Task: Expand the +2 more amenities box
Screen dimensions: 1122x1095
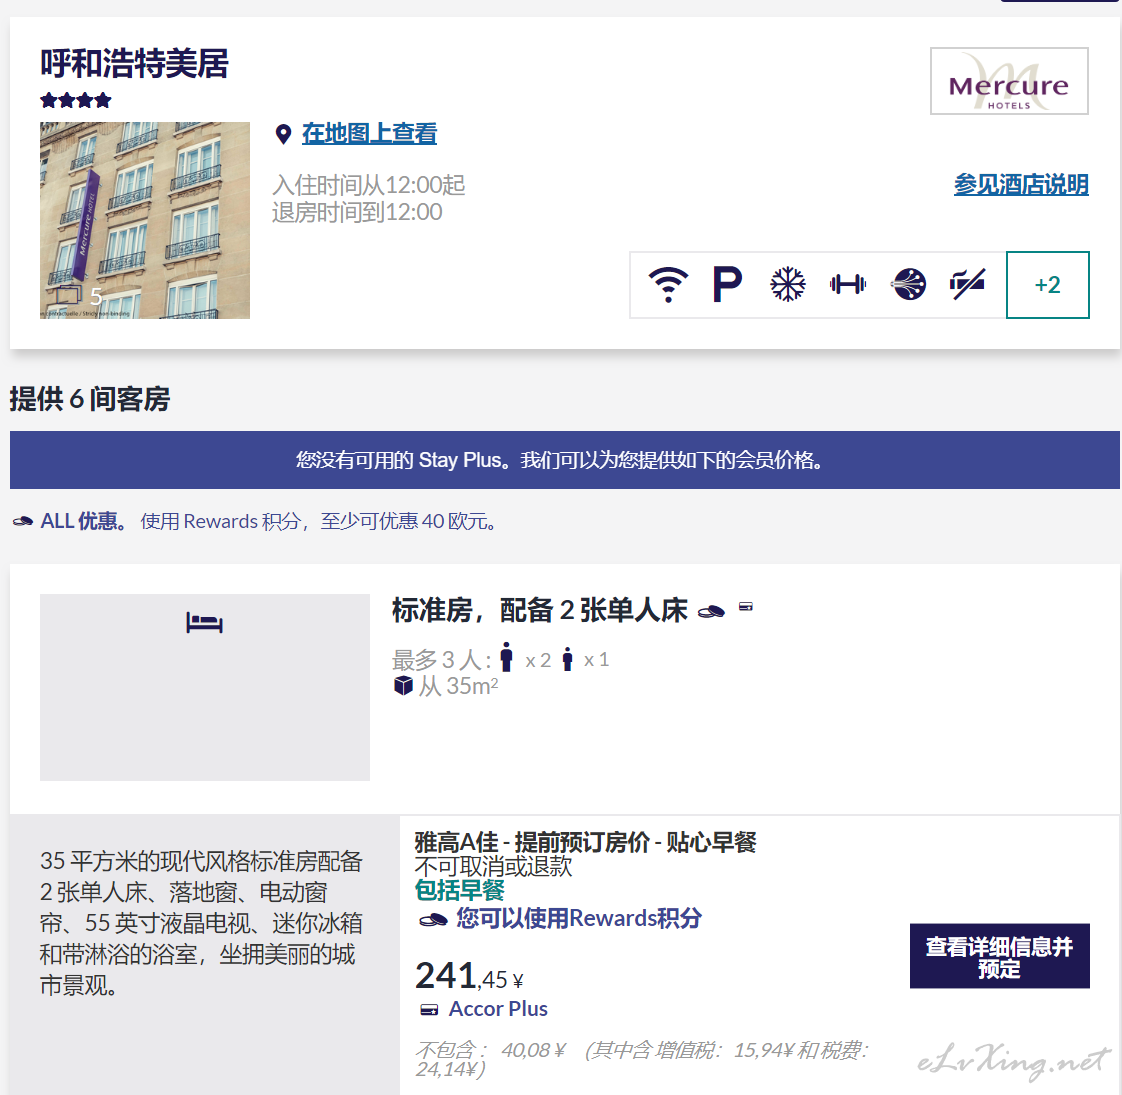Action: 1048,285
